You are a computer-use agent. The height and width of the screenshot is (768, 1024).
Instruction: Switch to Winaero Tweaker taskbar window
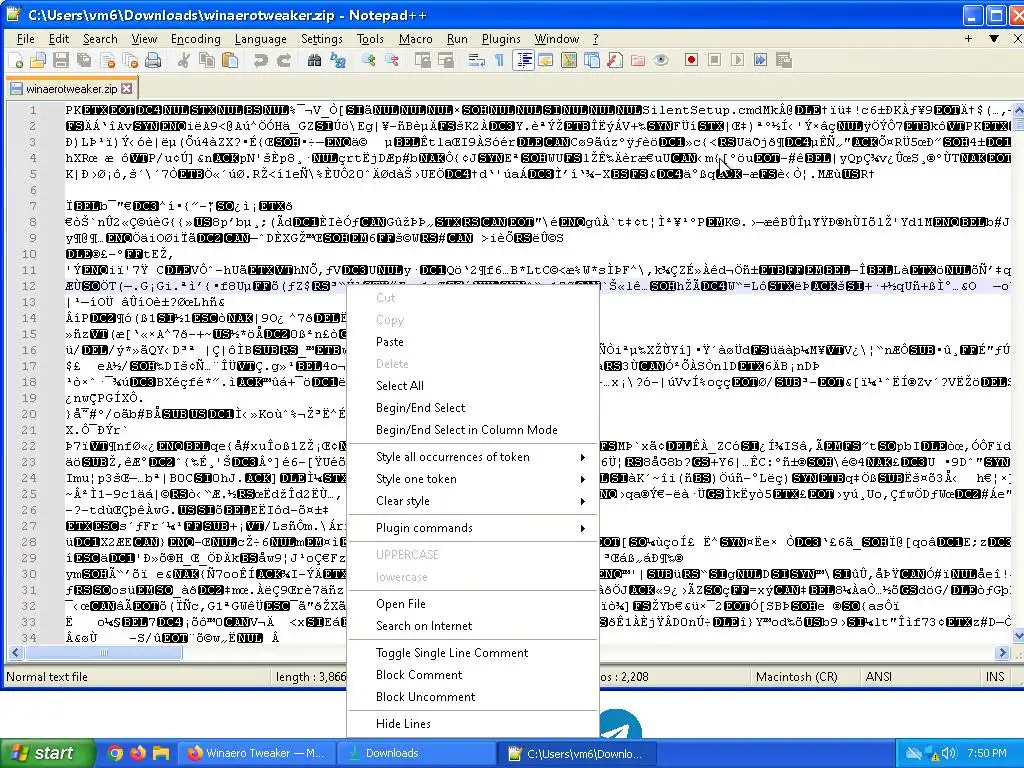(257, 753)
